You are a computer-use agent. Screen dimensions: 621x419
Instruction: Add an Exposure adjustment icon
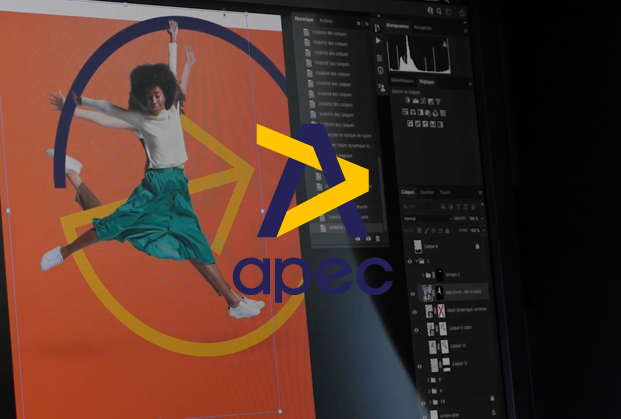(431, 102)
